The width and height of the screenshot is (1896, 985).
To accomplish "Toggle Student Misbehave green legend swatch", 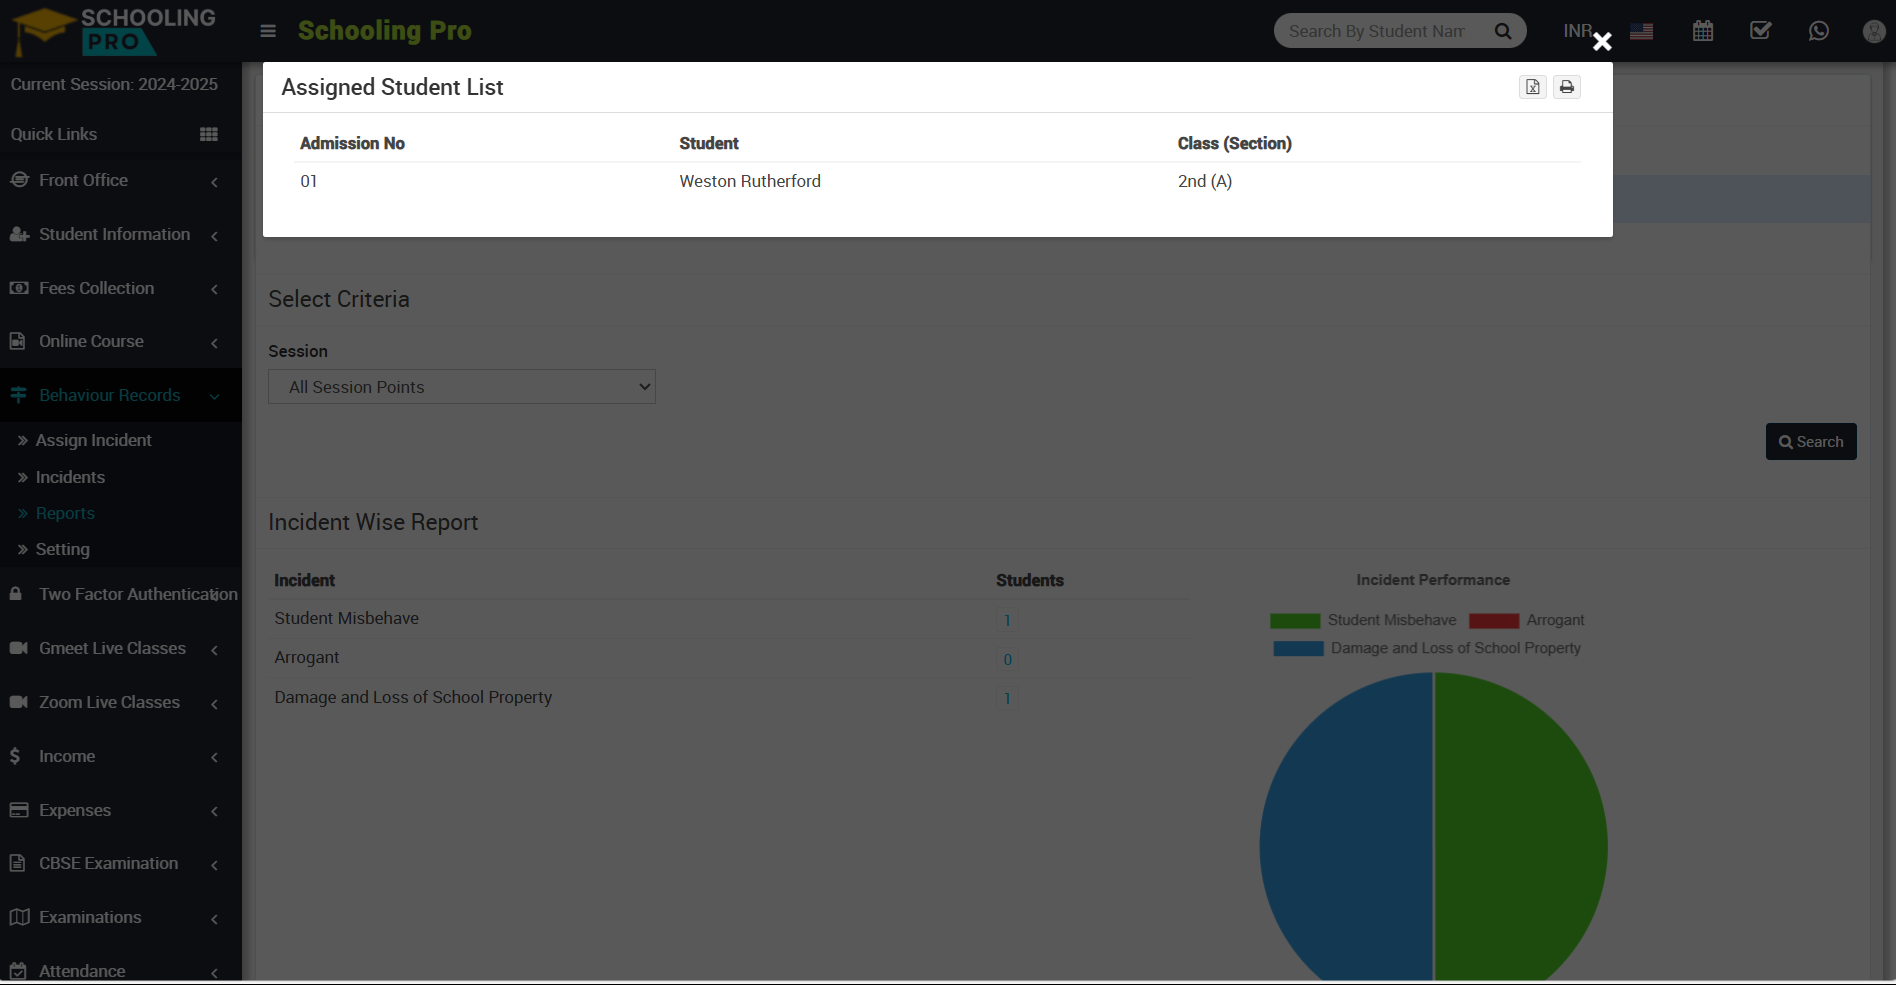I will click(x=1295, y=621).
